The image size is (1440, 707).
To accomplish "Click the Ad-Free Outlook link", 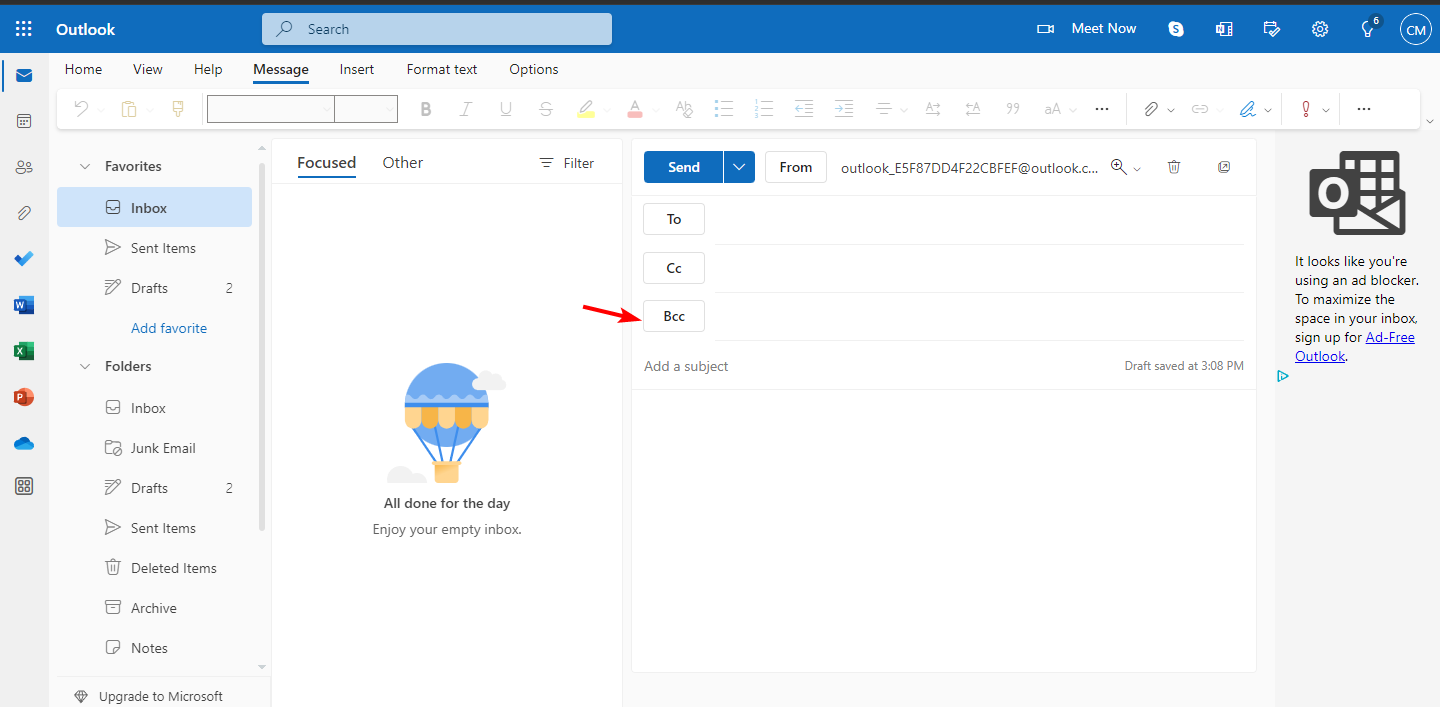I will coord(1390,337).
